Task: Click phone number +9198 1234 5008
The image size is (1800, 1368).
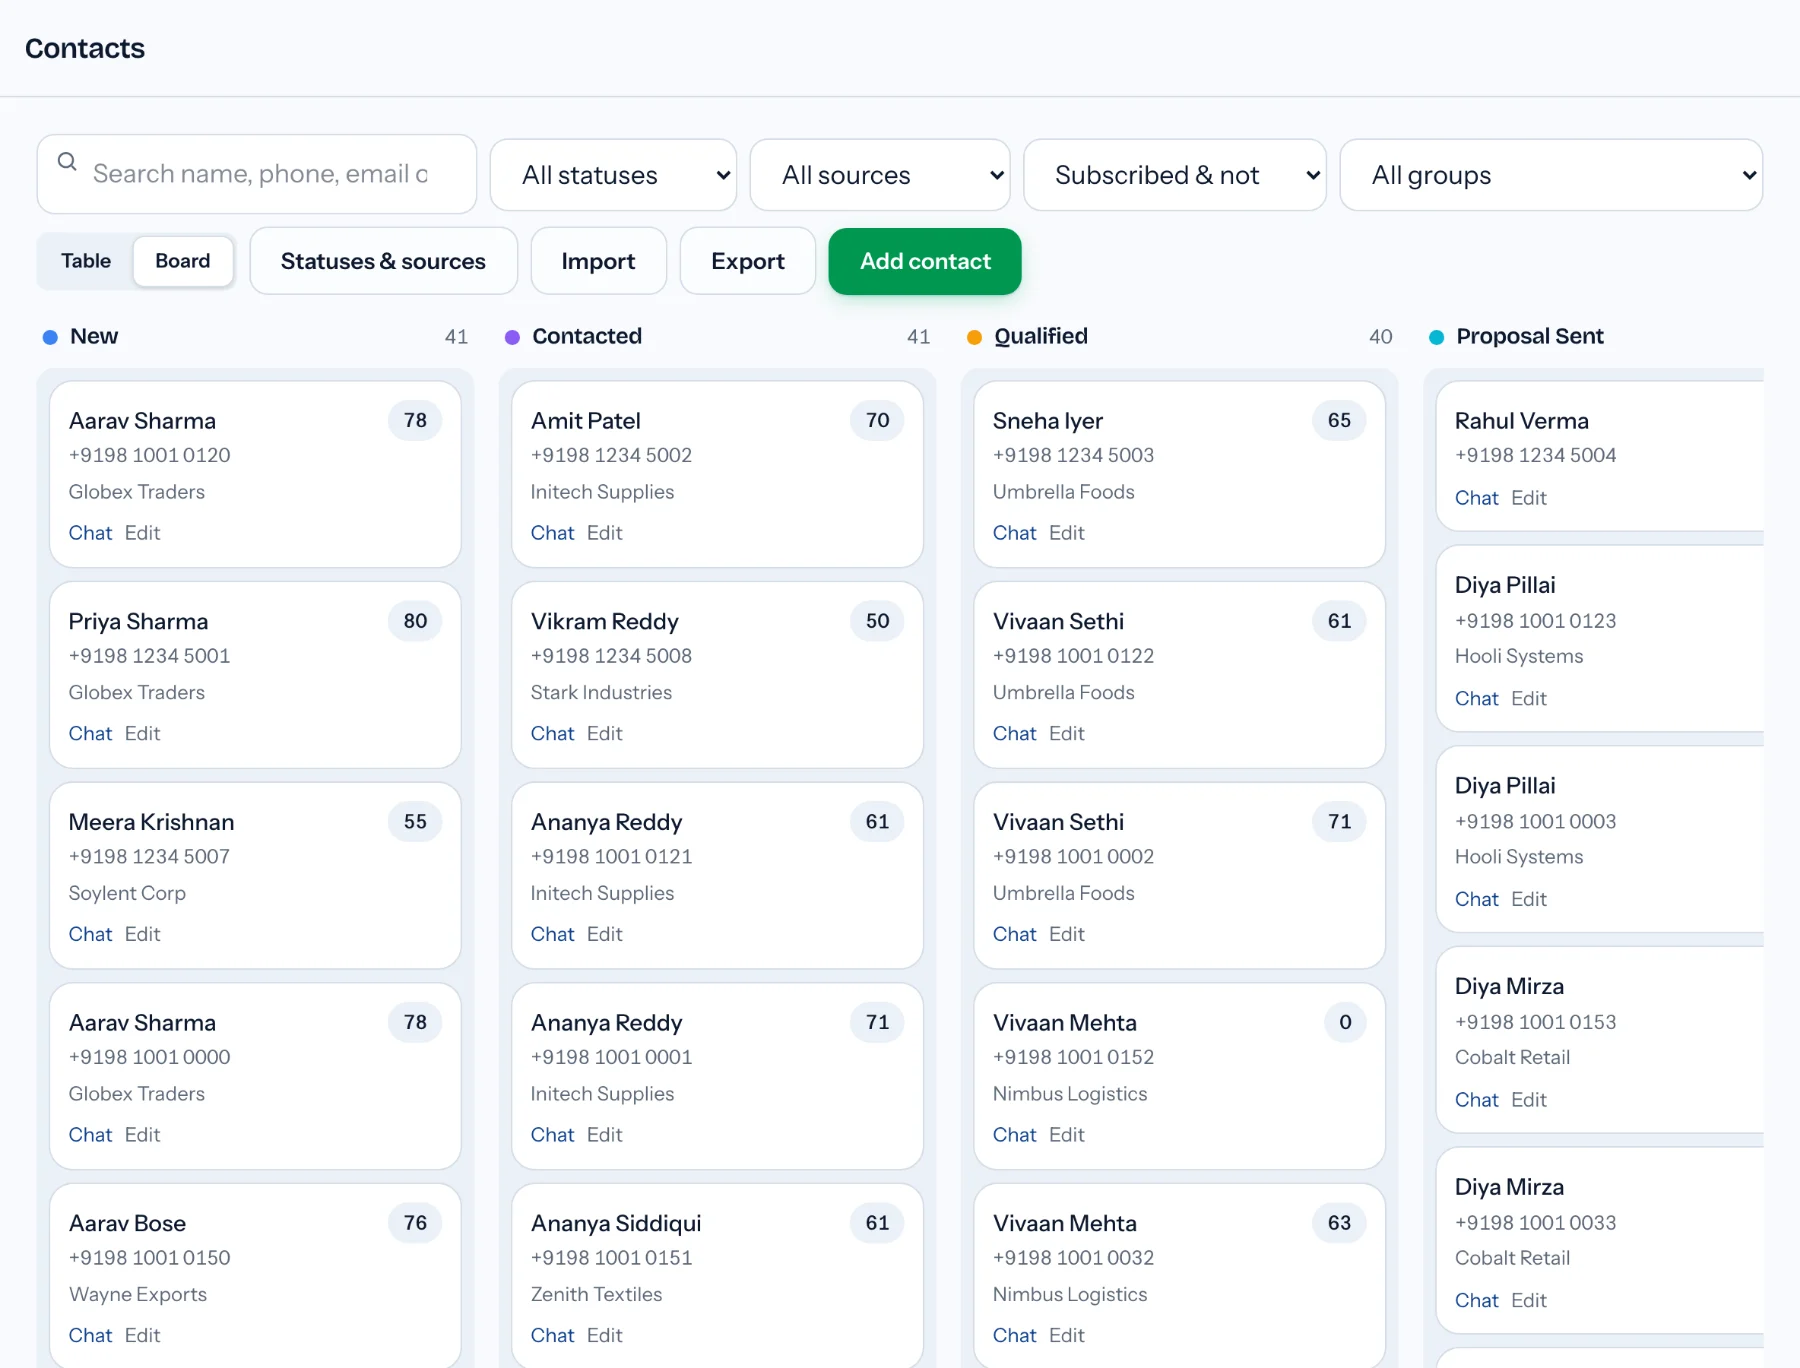Action: (611, 656)
